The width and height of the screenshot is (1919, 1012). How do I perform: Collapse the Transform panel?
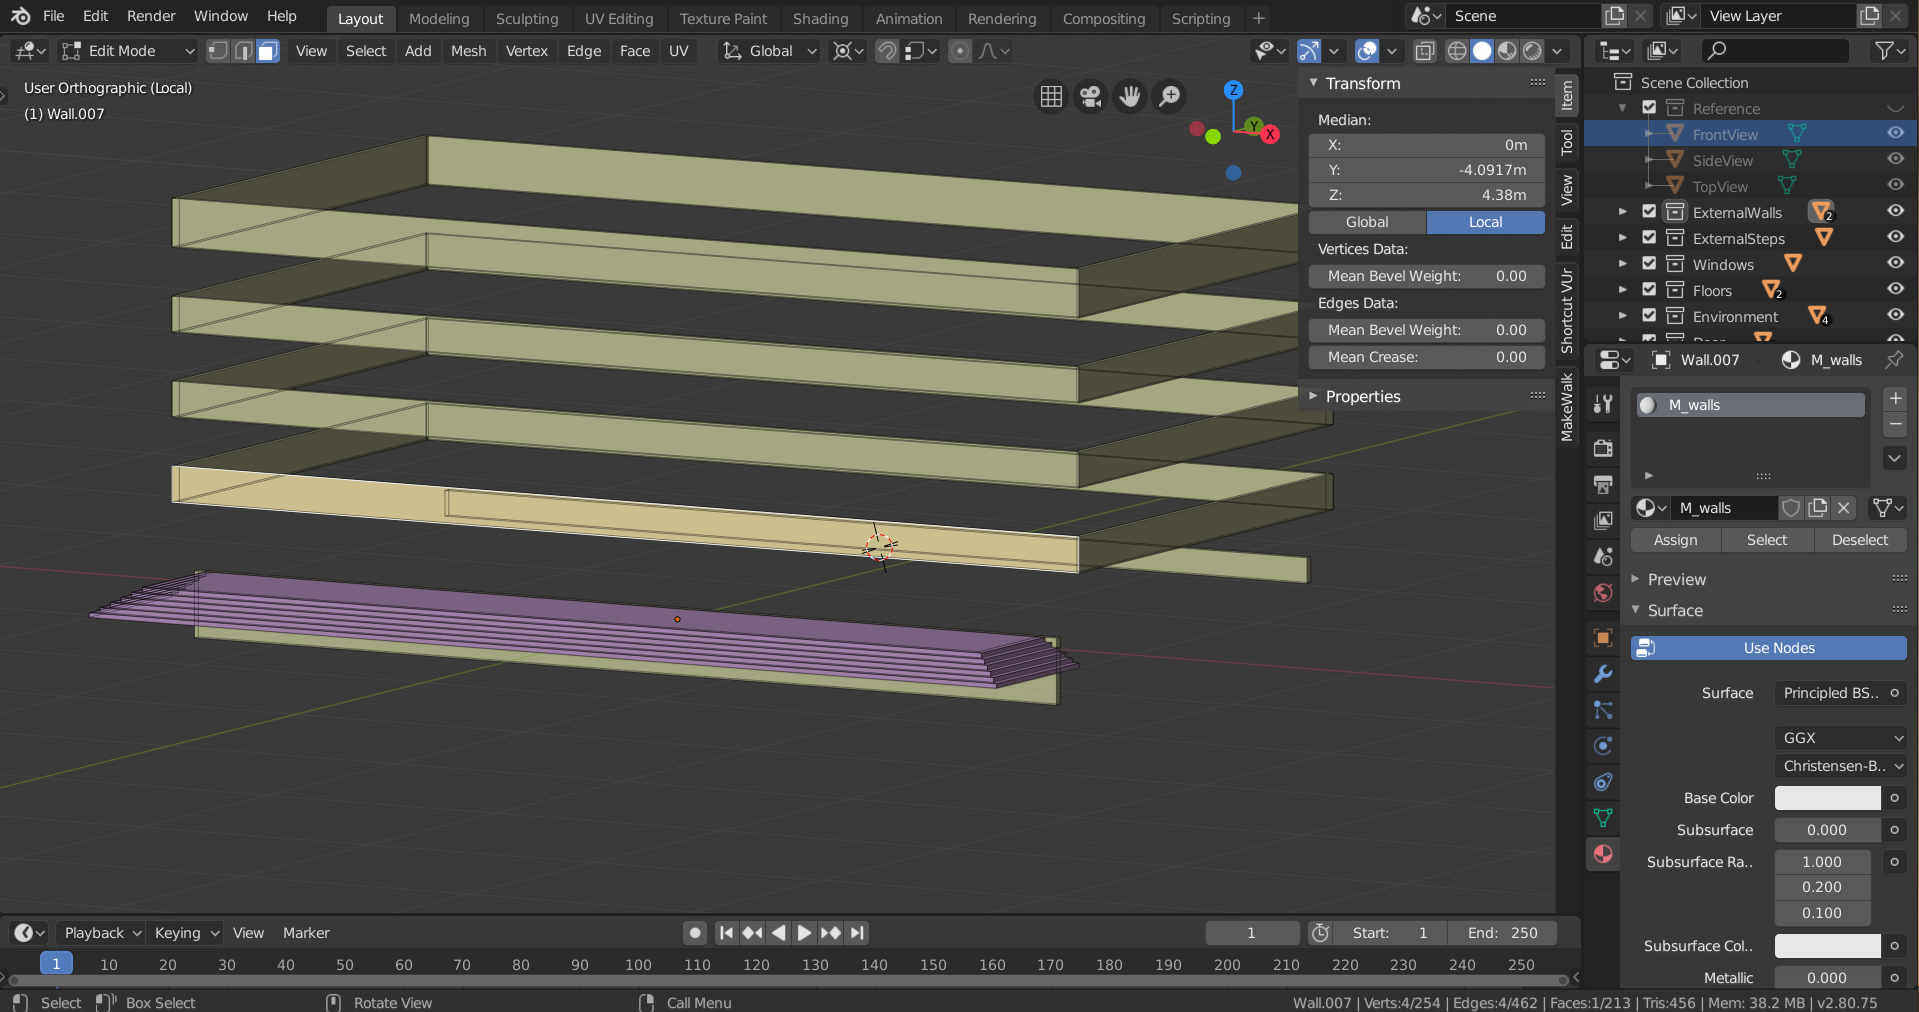click(1313, 83)
